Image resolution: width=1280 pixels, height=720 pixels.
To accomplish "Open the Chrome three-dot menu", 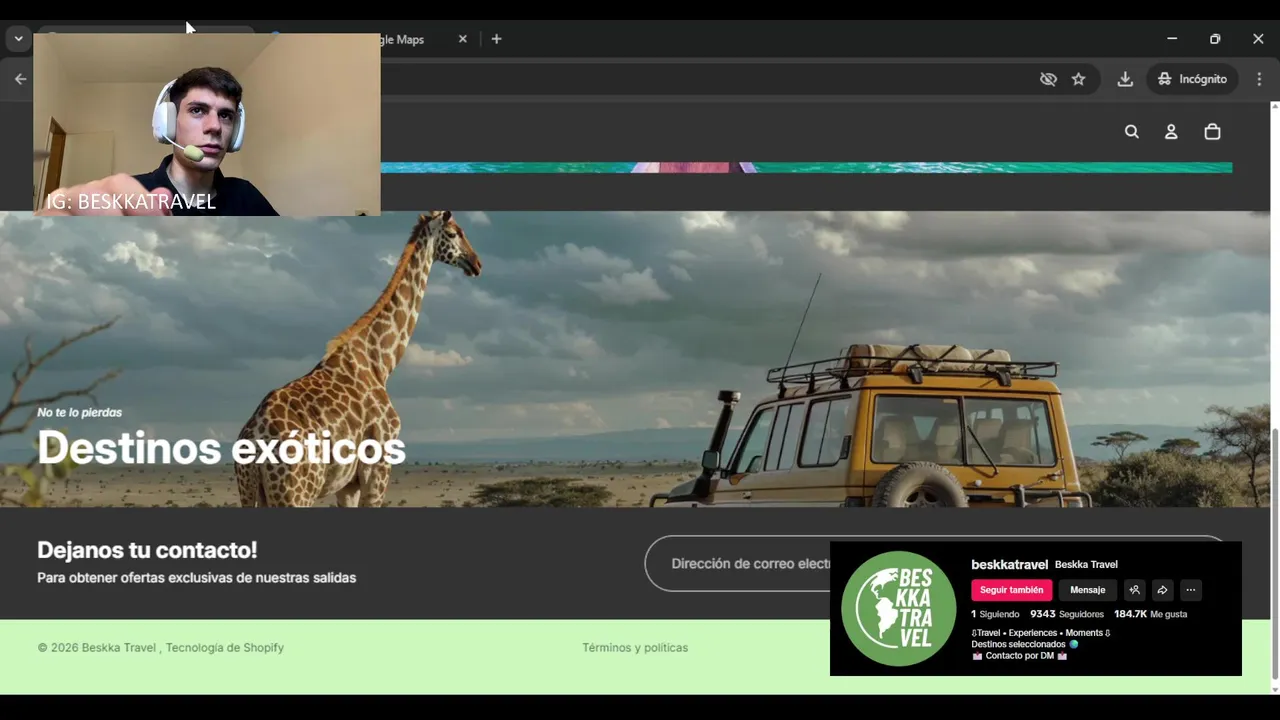I will click(1259, 79).
